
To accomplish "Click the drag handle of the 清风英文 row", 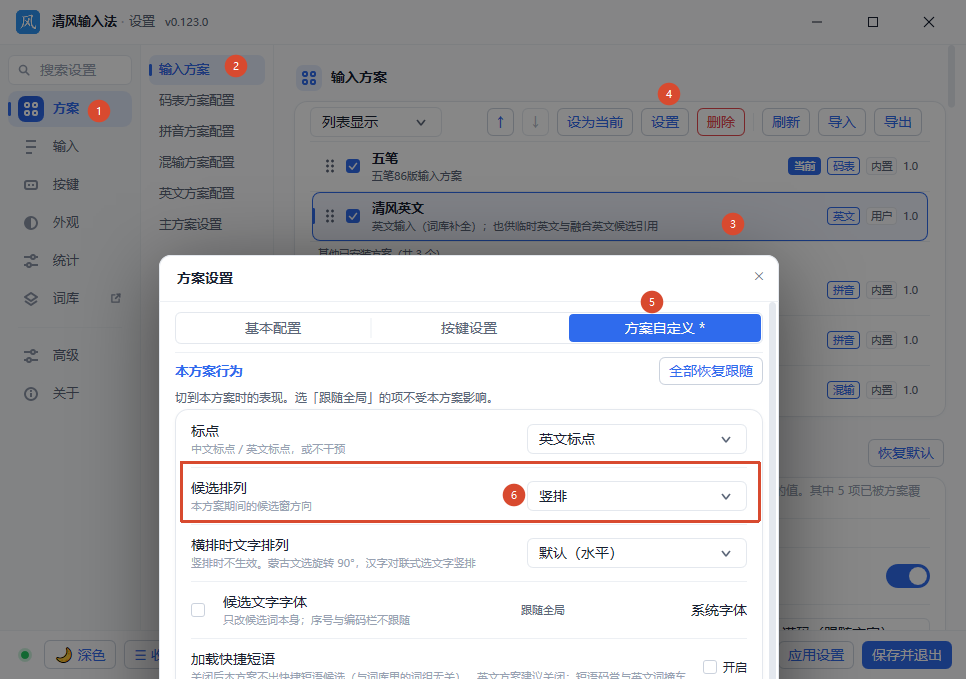I will pyautogui.click(x=330, y=216).
